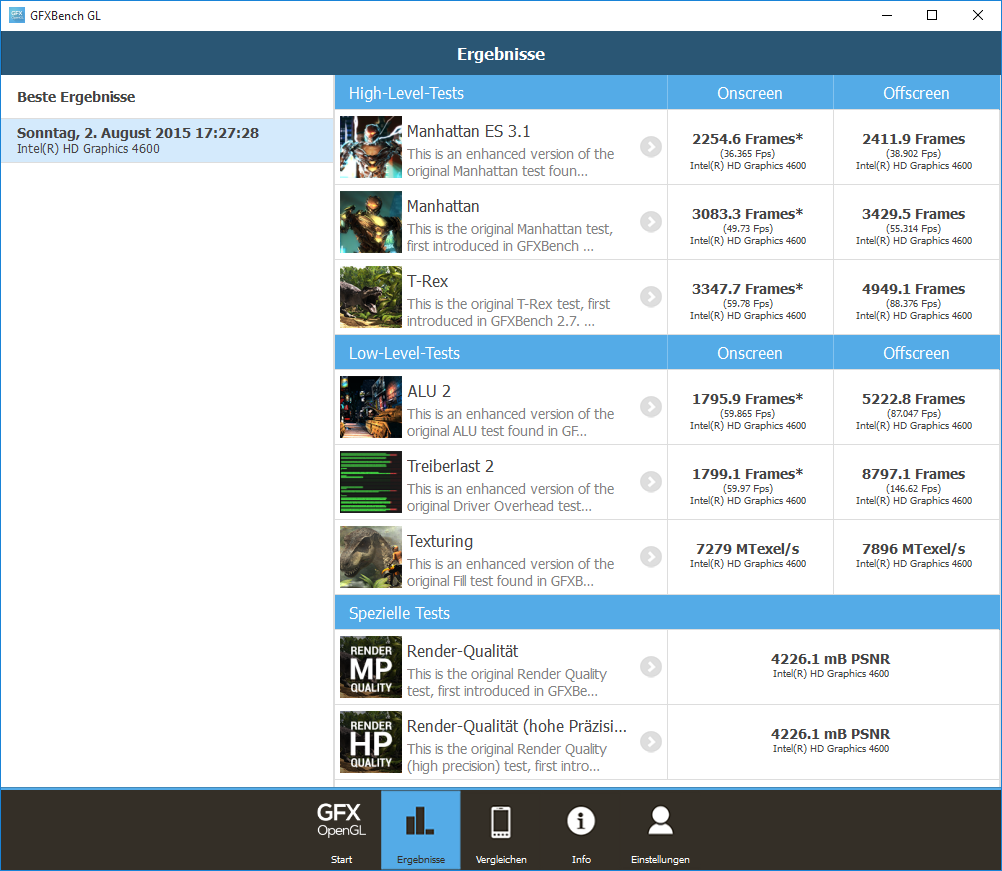The width and height of the screenshot is (1002, 871).
Task: Expand Manhattan ES 3.1 details arrow
Action: [651, 147]
